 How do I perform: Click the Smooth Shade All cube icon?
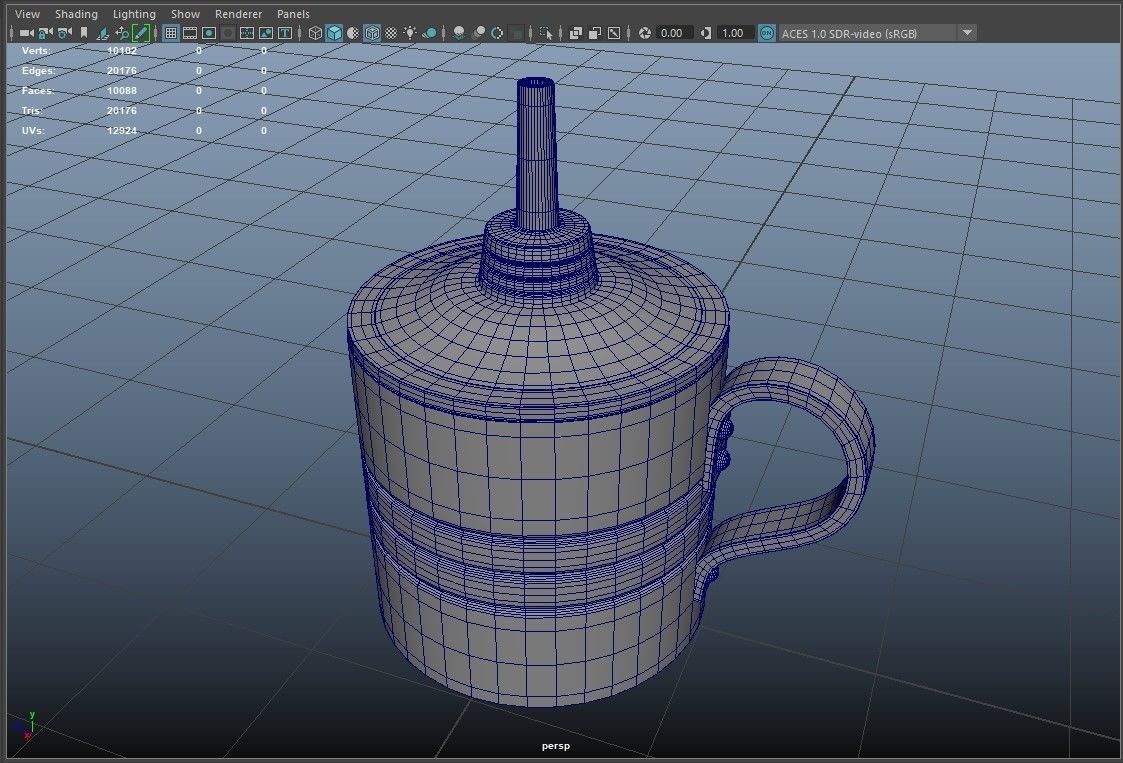(x=334, y=33)
